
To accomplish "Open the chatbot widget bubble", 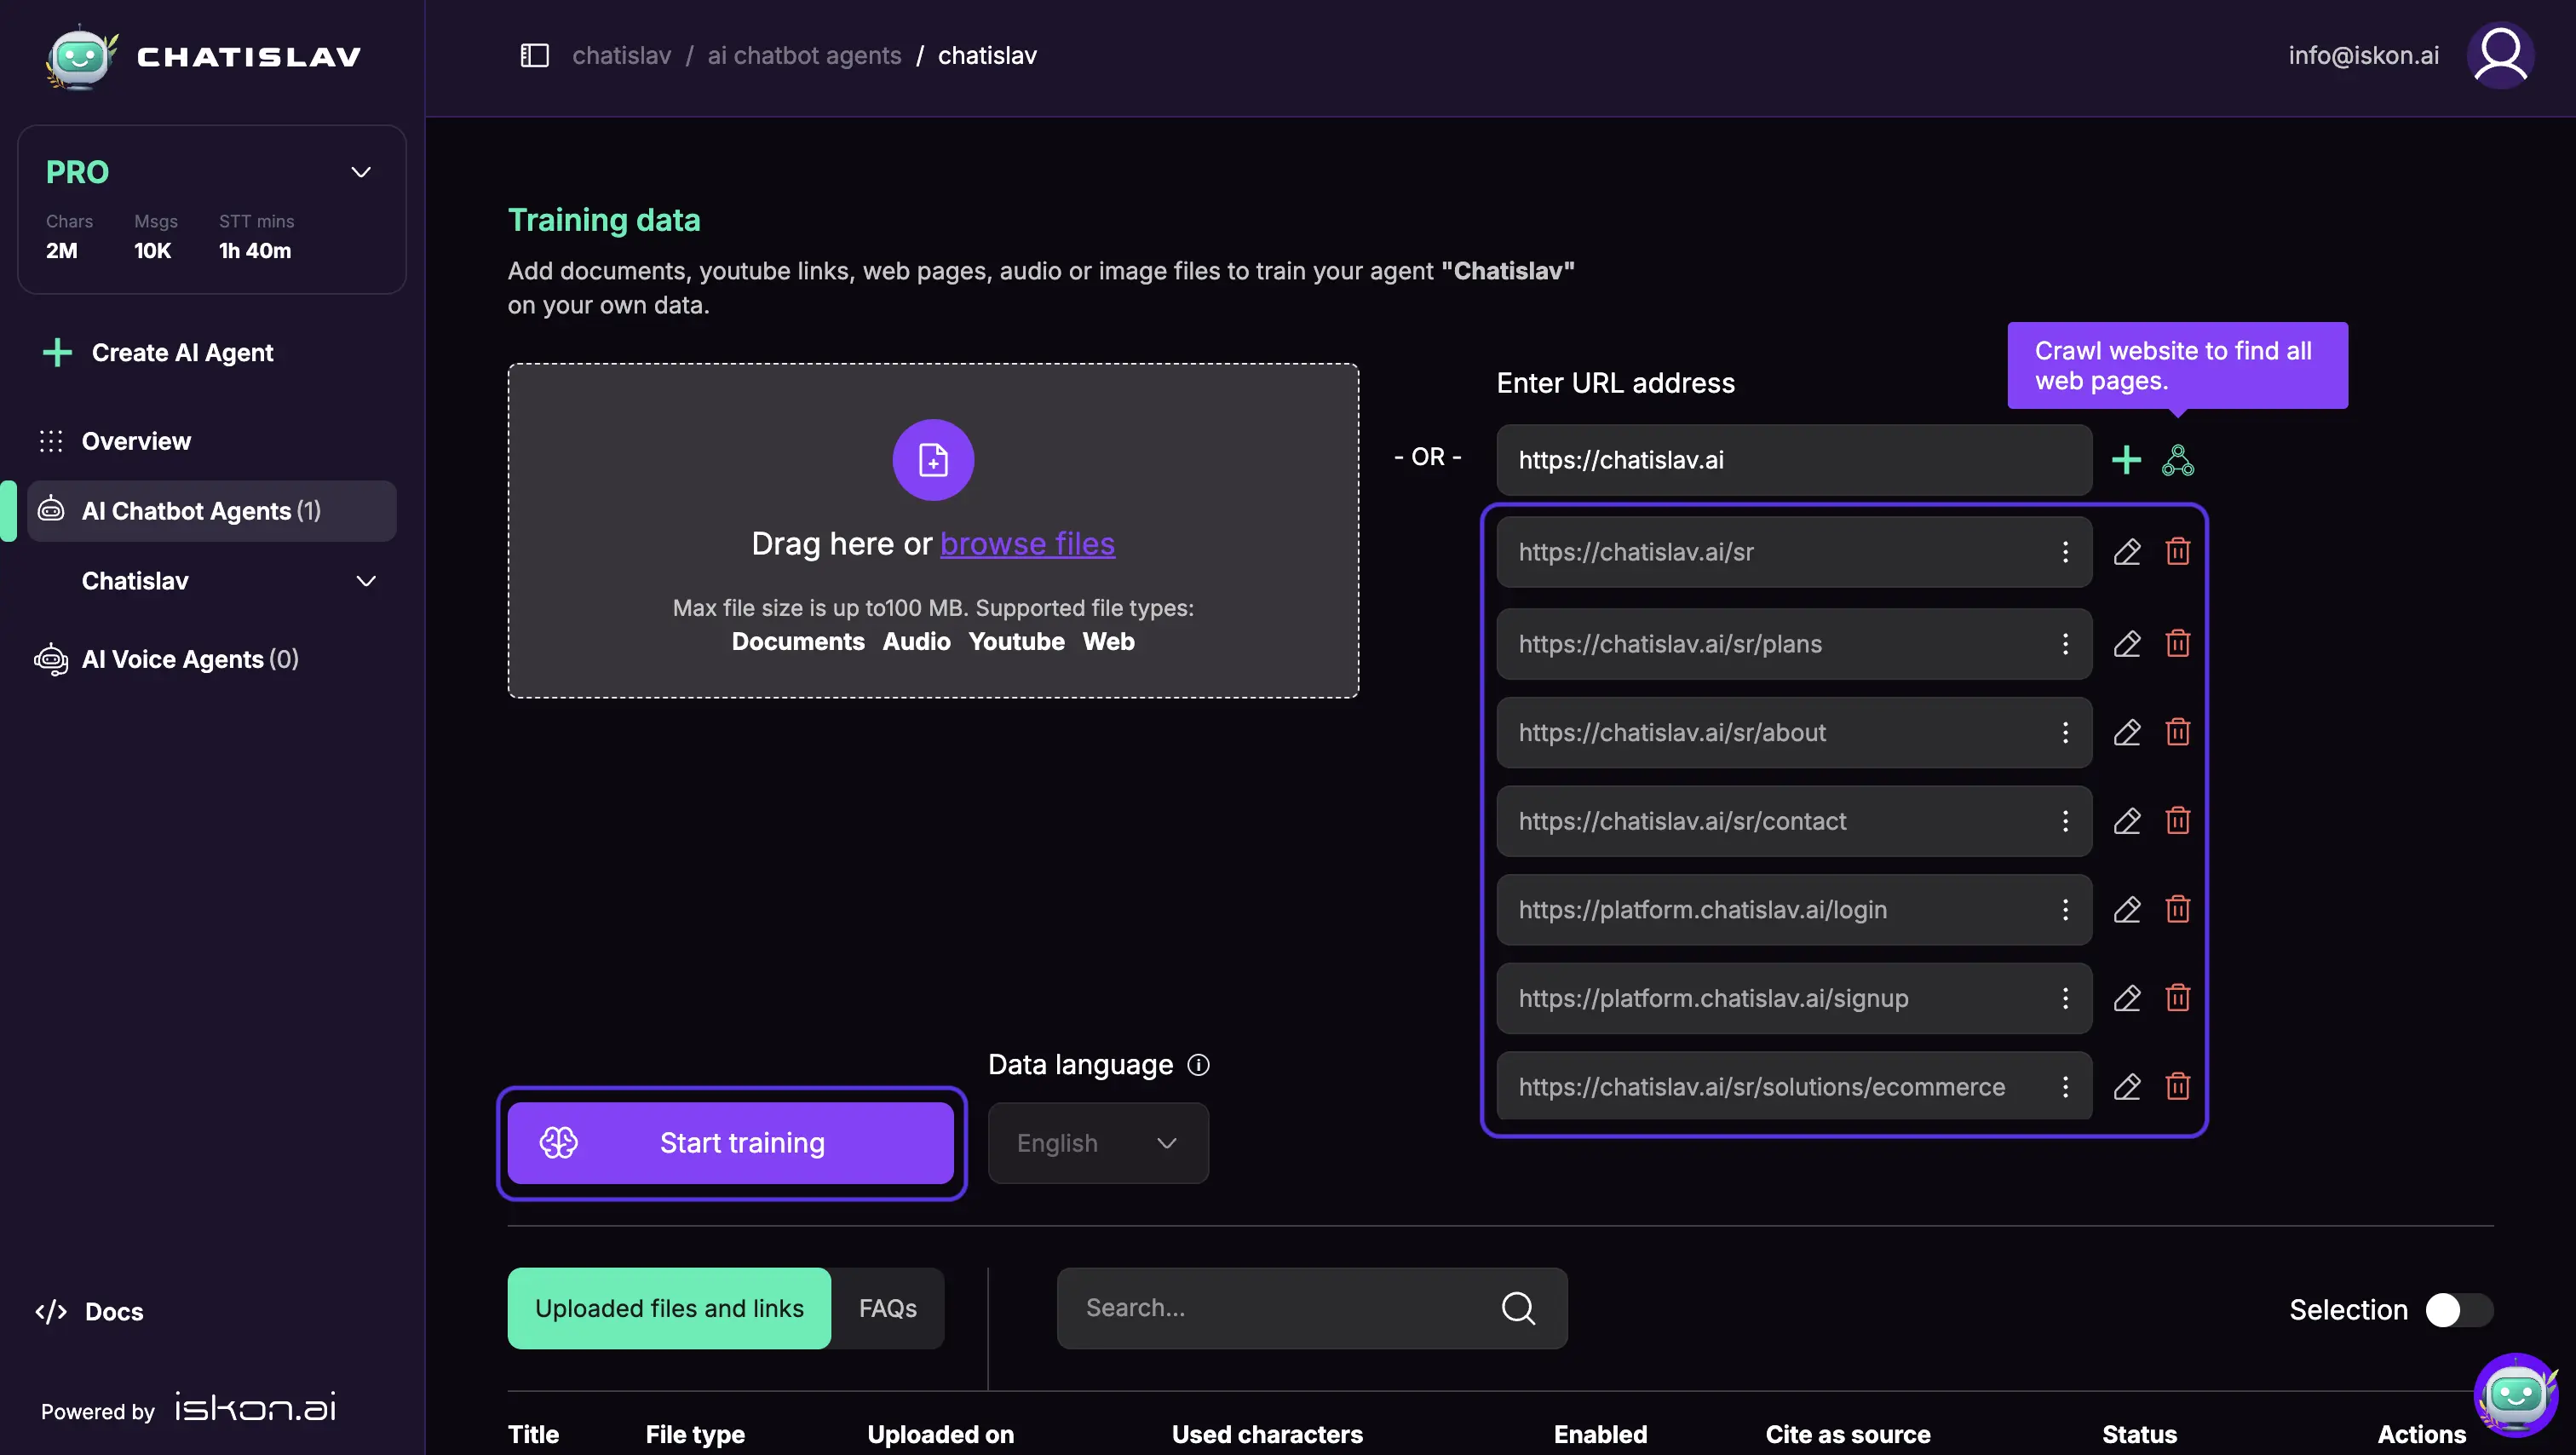I will point(2515,1395).
